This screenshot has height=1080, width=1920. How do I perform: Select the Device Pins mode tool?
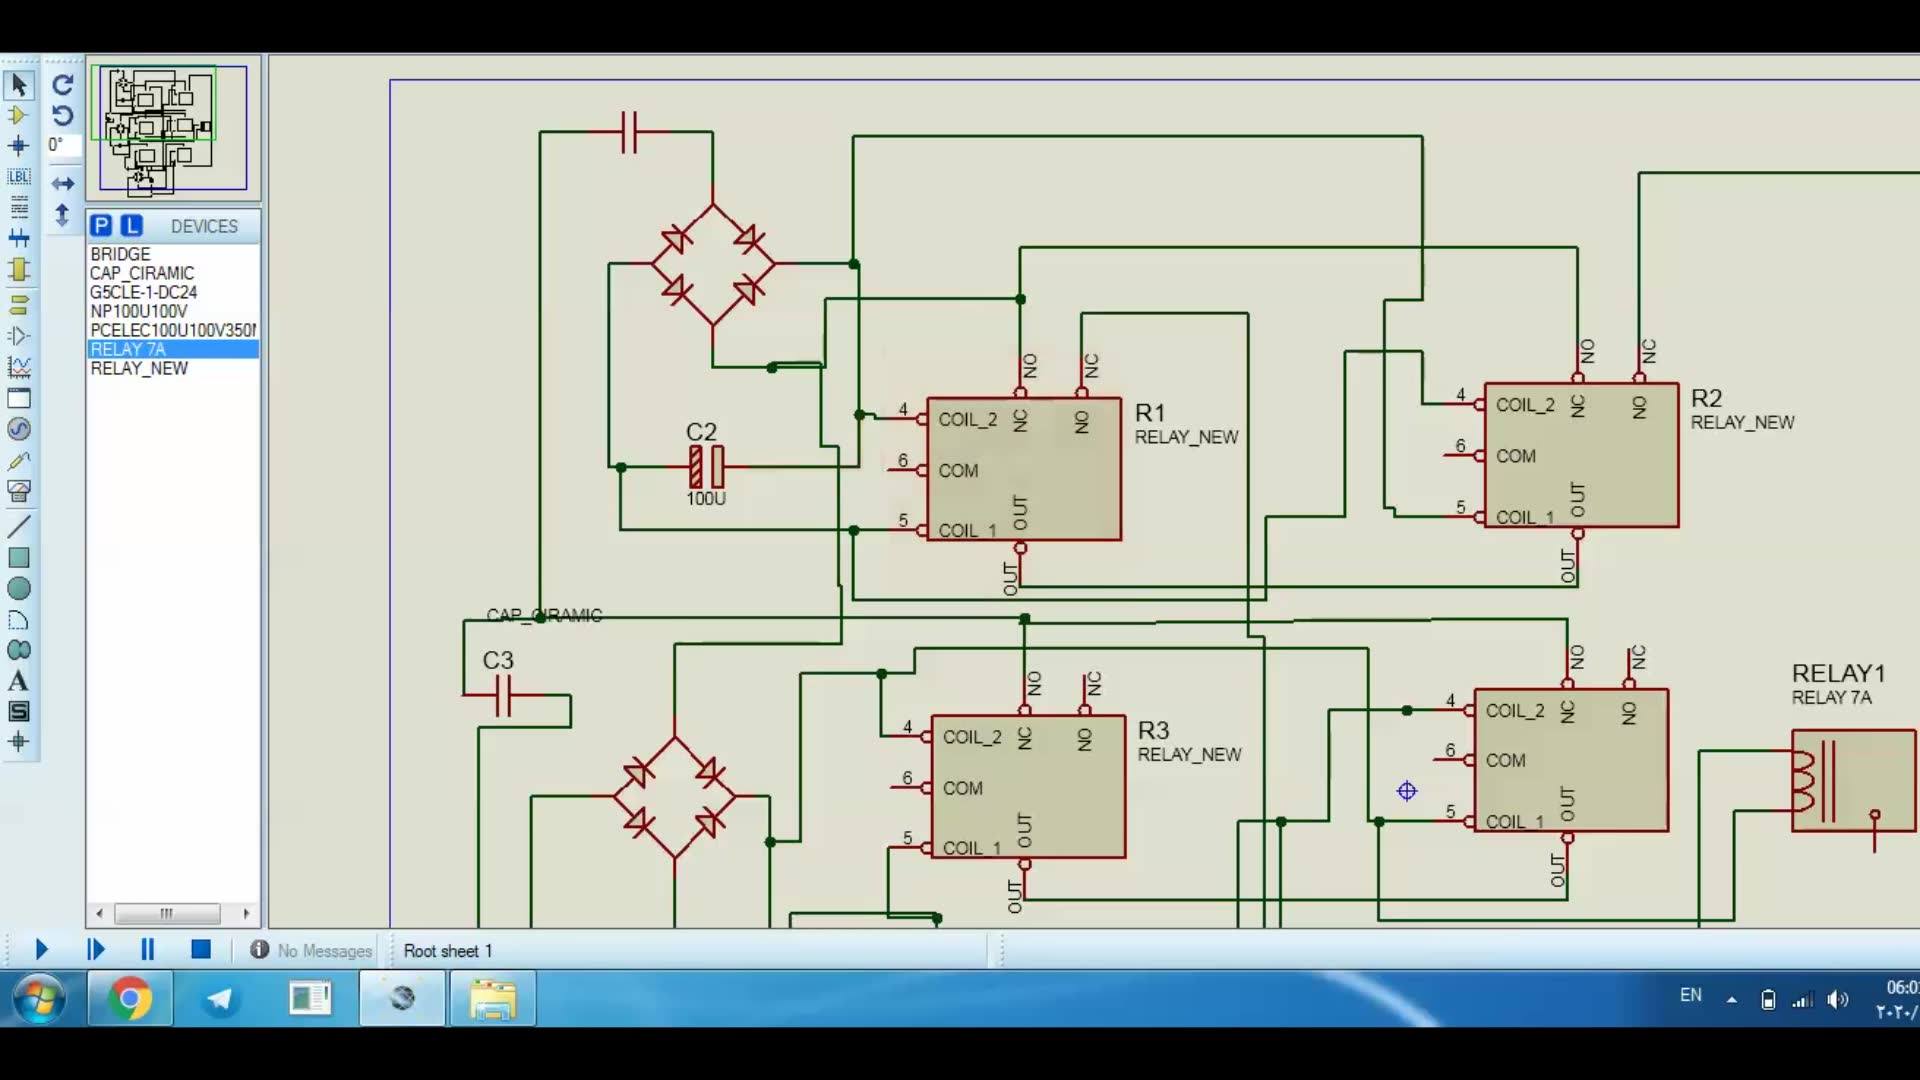18,335
